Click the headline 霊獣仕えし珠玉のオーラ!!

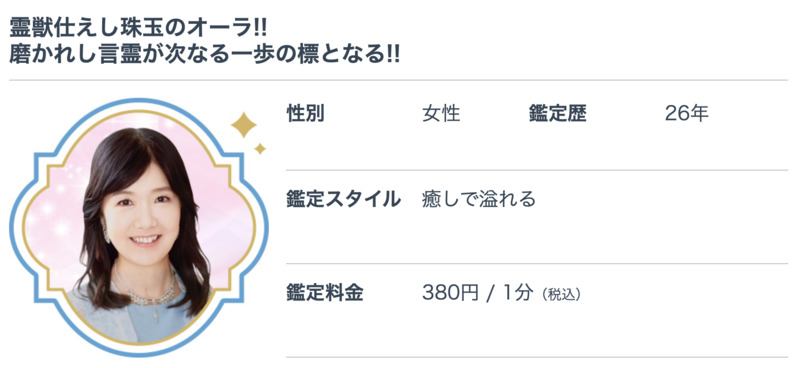138,28
